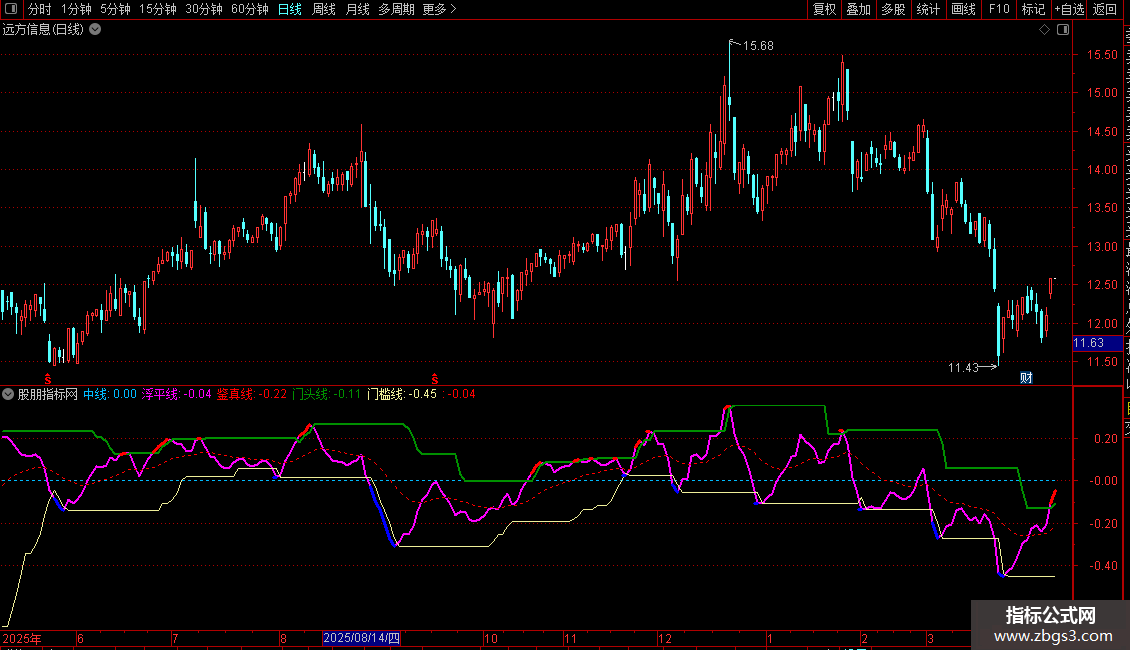Switch to the 周线 weekly period tab
This screenshot has height=650, width=1130.
click(x=324, y=10)
